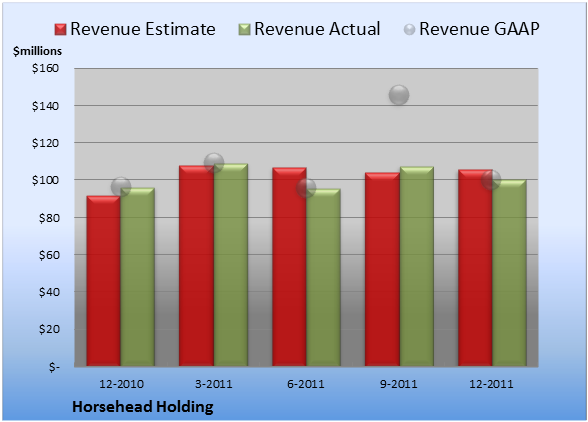Click the red Revenue Estimate legend swatch

pos(60,30)
